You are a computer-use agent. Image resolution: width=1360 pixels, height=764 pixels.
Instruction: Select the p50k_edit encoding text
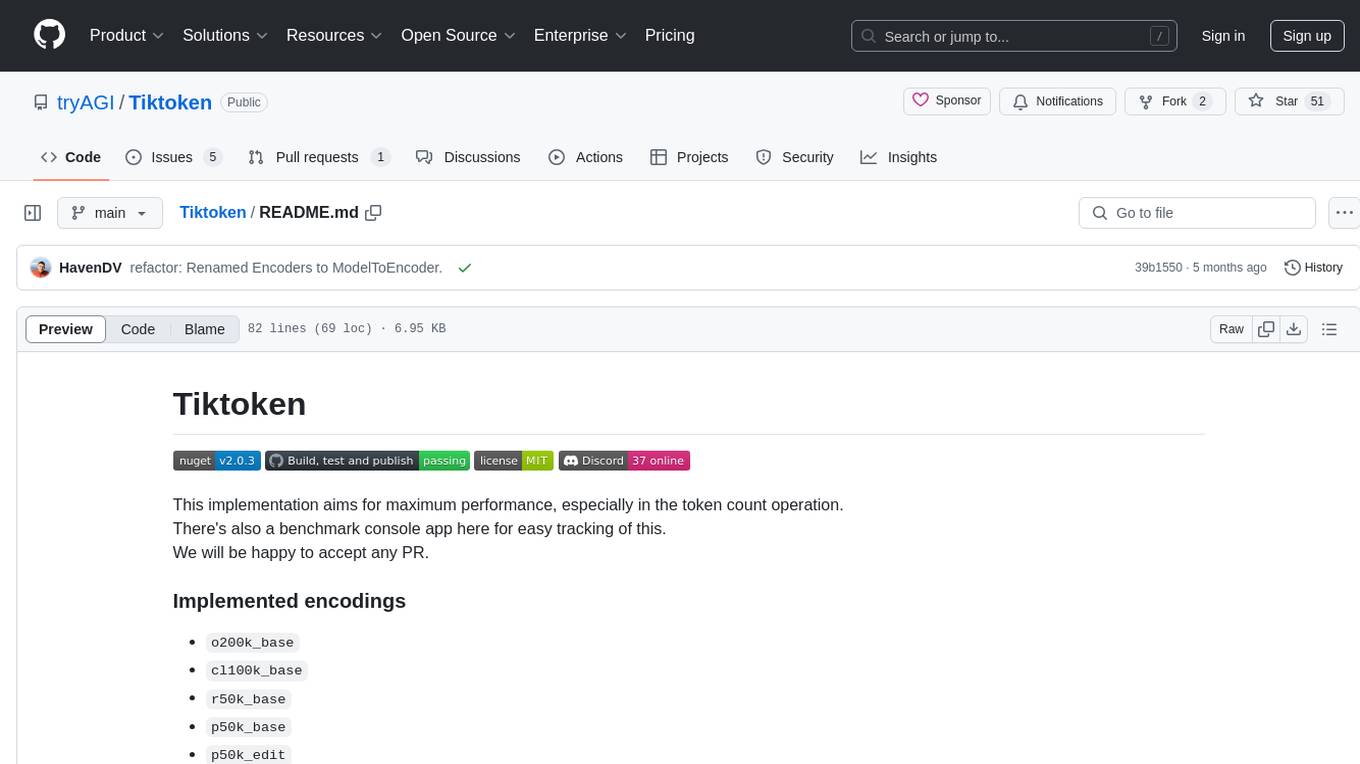click(x=248, y=754)
